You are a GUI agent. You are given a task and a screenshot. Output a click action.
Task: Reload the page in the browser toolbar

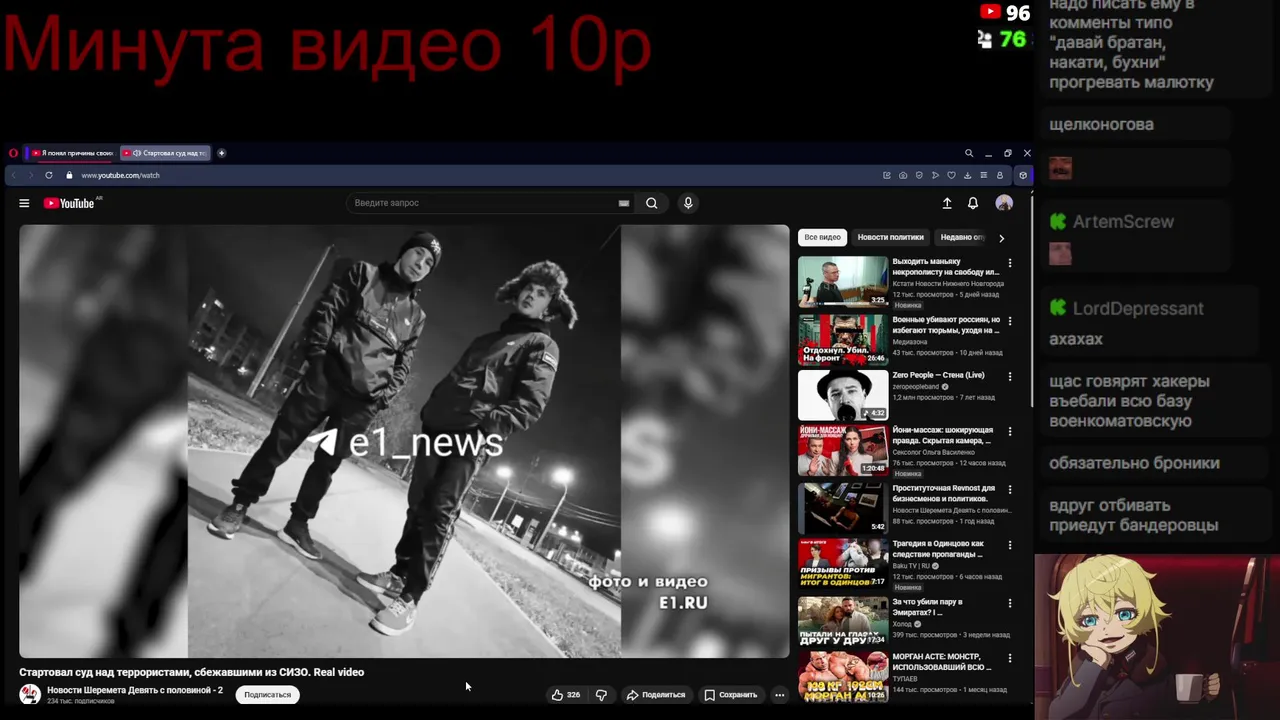48,175
